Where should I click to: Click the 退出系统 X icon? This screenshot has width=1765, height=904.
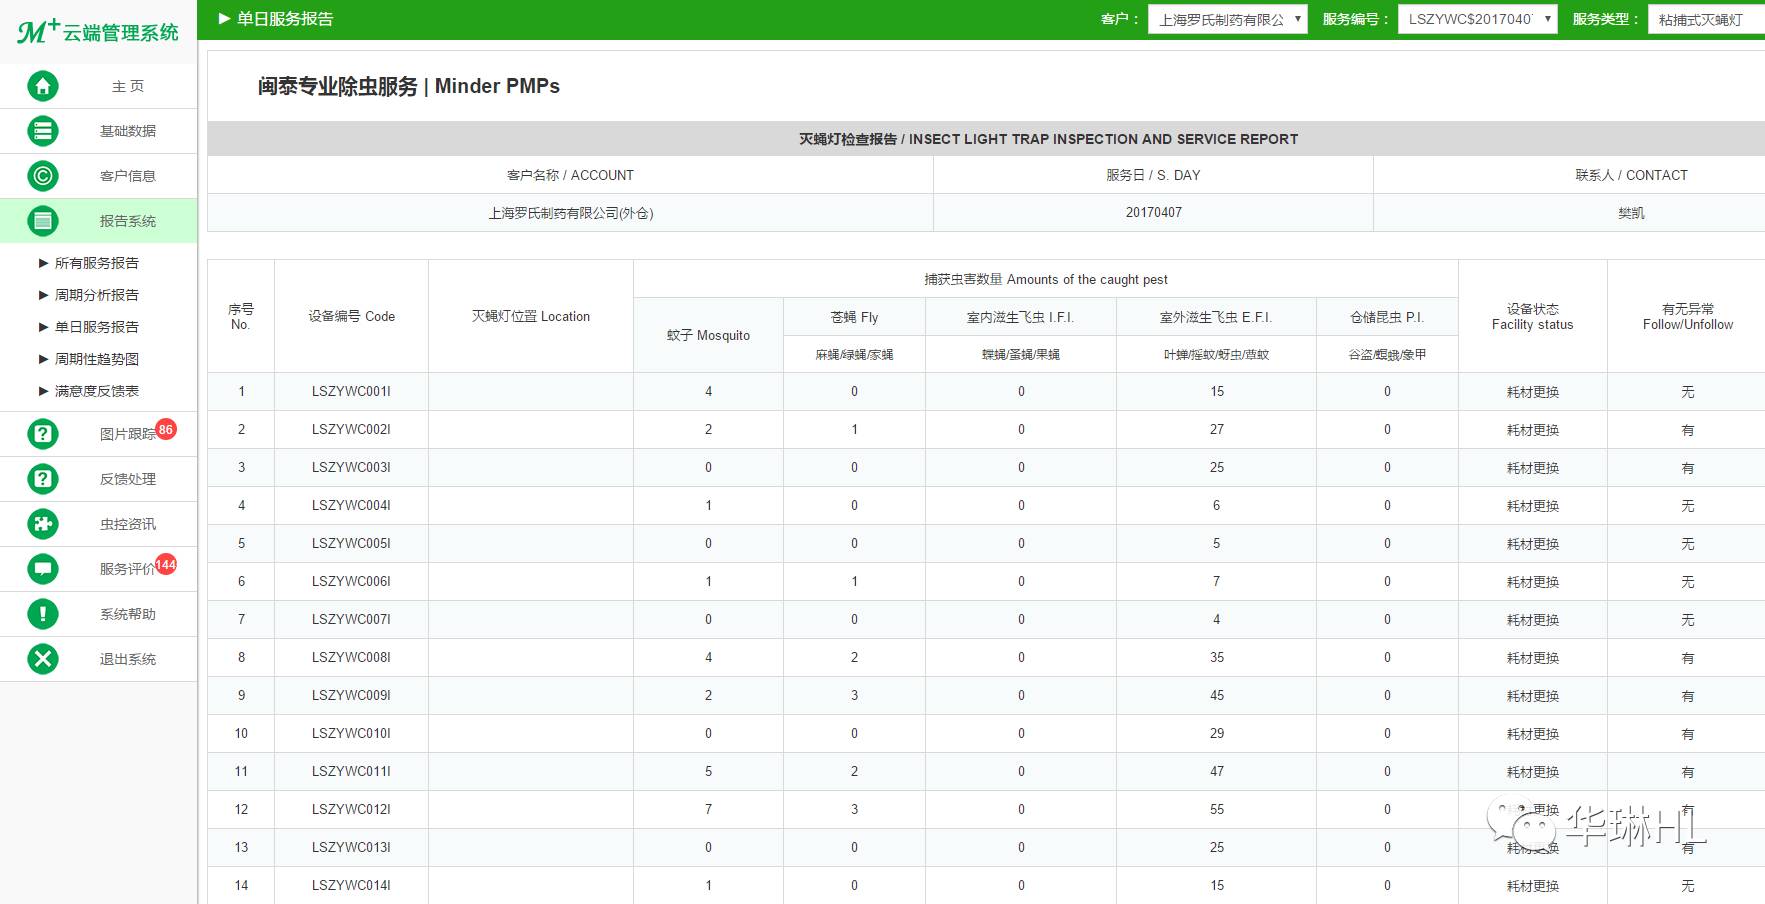pyautogui.click(x=43, y=659)
